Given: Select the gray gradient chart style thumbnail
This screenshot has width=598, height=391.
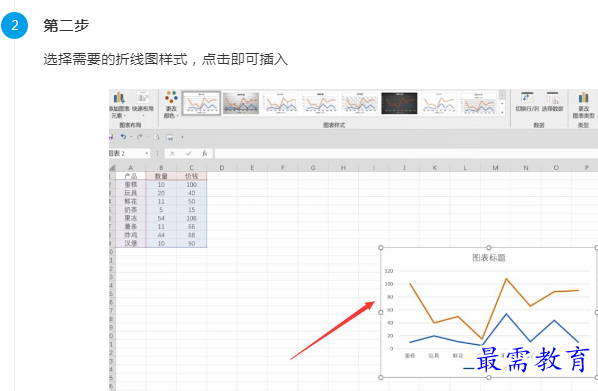Looking at the screenshot, I should click(241, 103).
